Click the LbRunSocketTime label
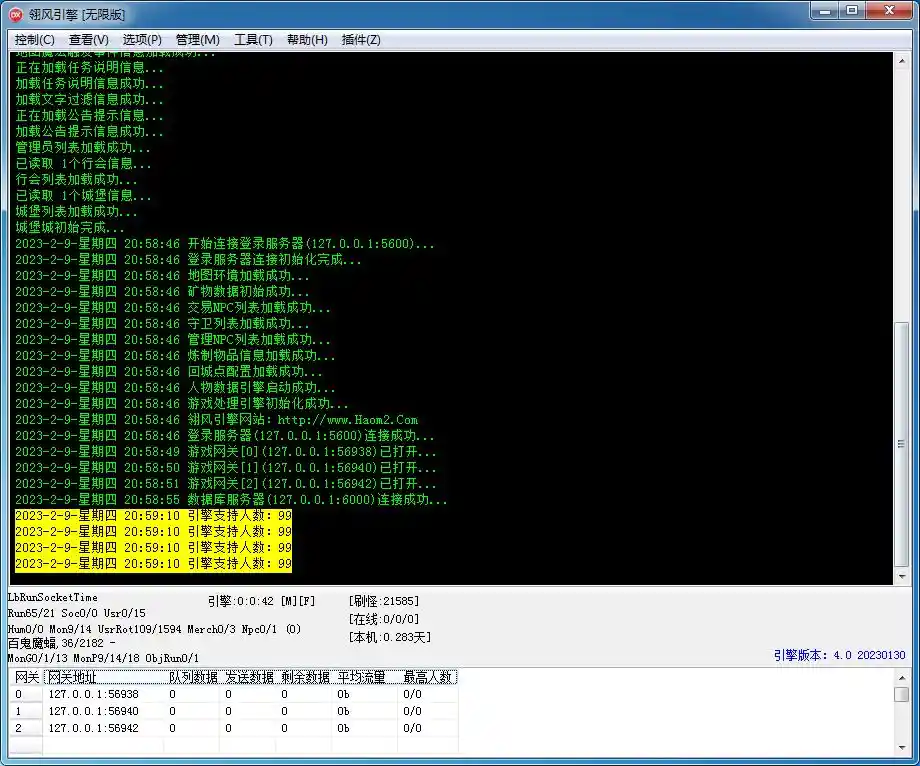This screenshot has width=920, height=766. pyautogui.click(x=53, y=598)
